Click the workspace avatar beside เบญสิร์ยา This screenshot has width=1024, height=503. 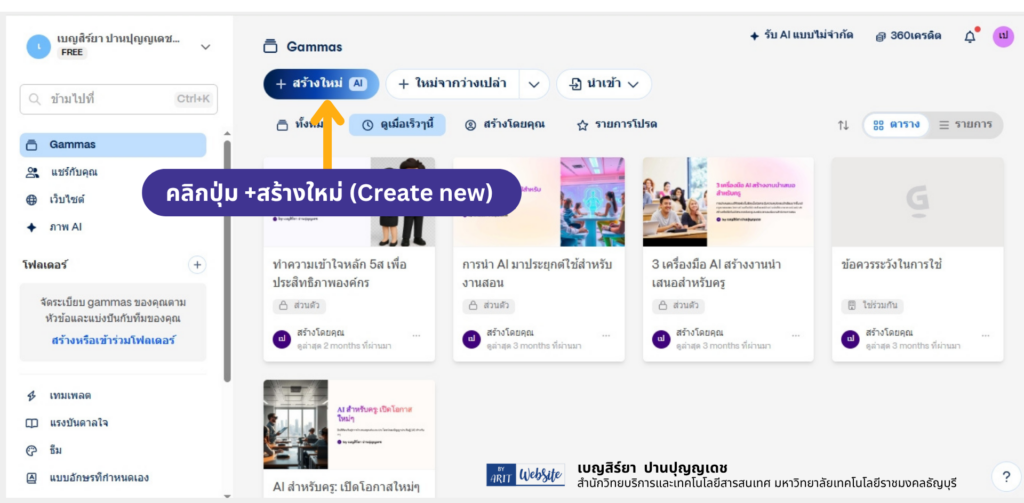coord(39,46)
